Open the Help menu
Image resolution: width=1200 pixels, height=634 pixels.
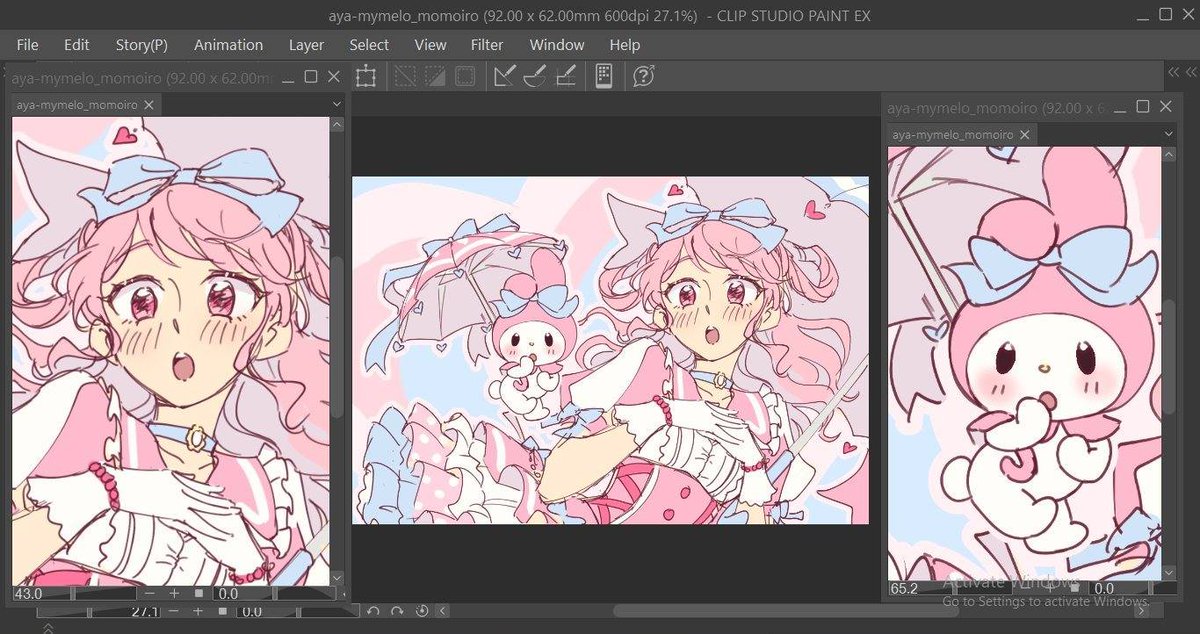(x=624, y=45)
